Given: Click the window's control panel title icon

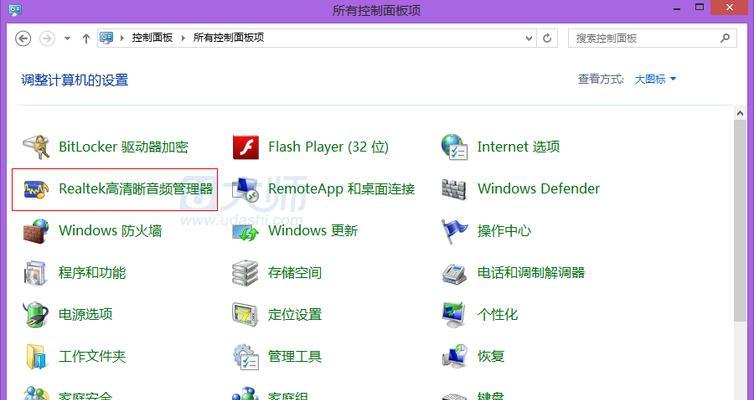Looking at the screenshot, I should 15,8.
